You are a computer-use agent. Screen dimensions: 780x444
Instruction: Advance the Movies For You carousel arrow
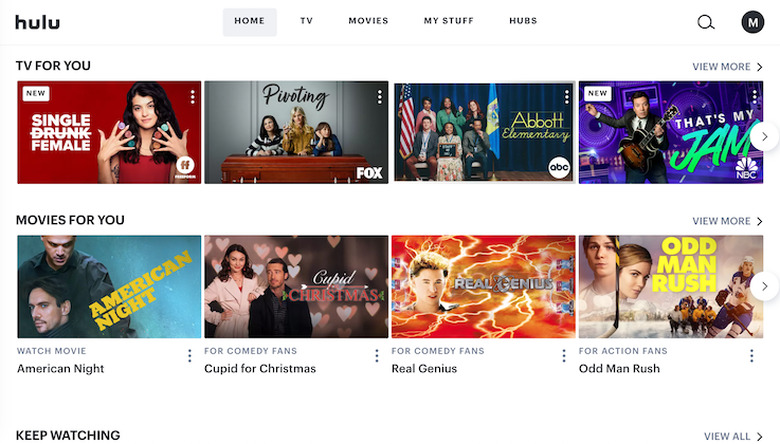pos(765,286)
